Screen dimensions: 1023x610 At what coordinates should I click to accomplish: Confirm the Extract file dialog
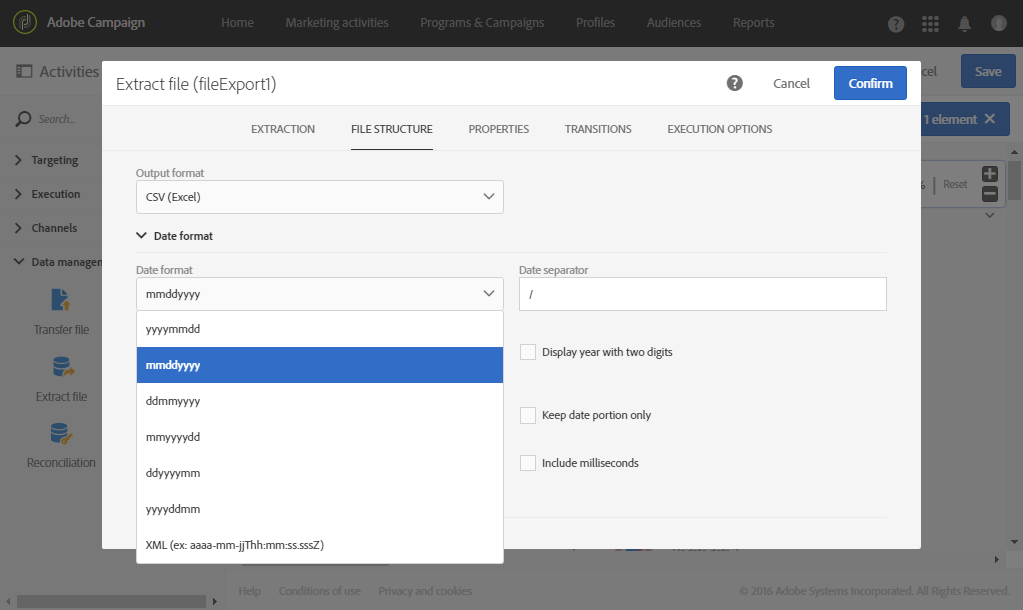tap(870, 83)
